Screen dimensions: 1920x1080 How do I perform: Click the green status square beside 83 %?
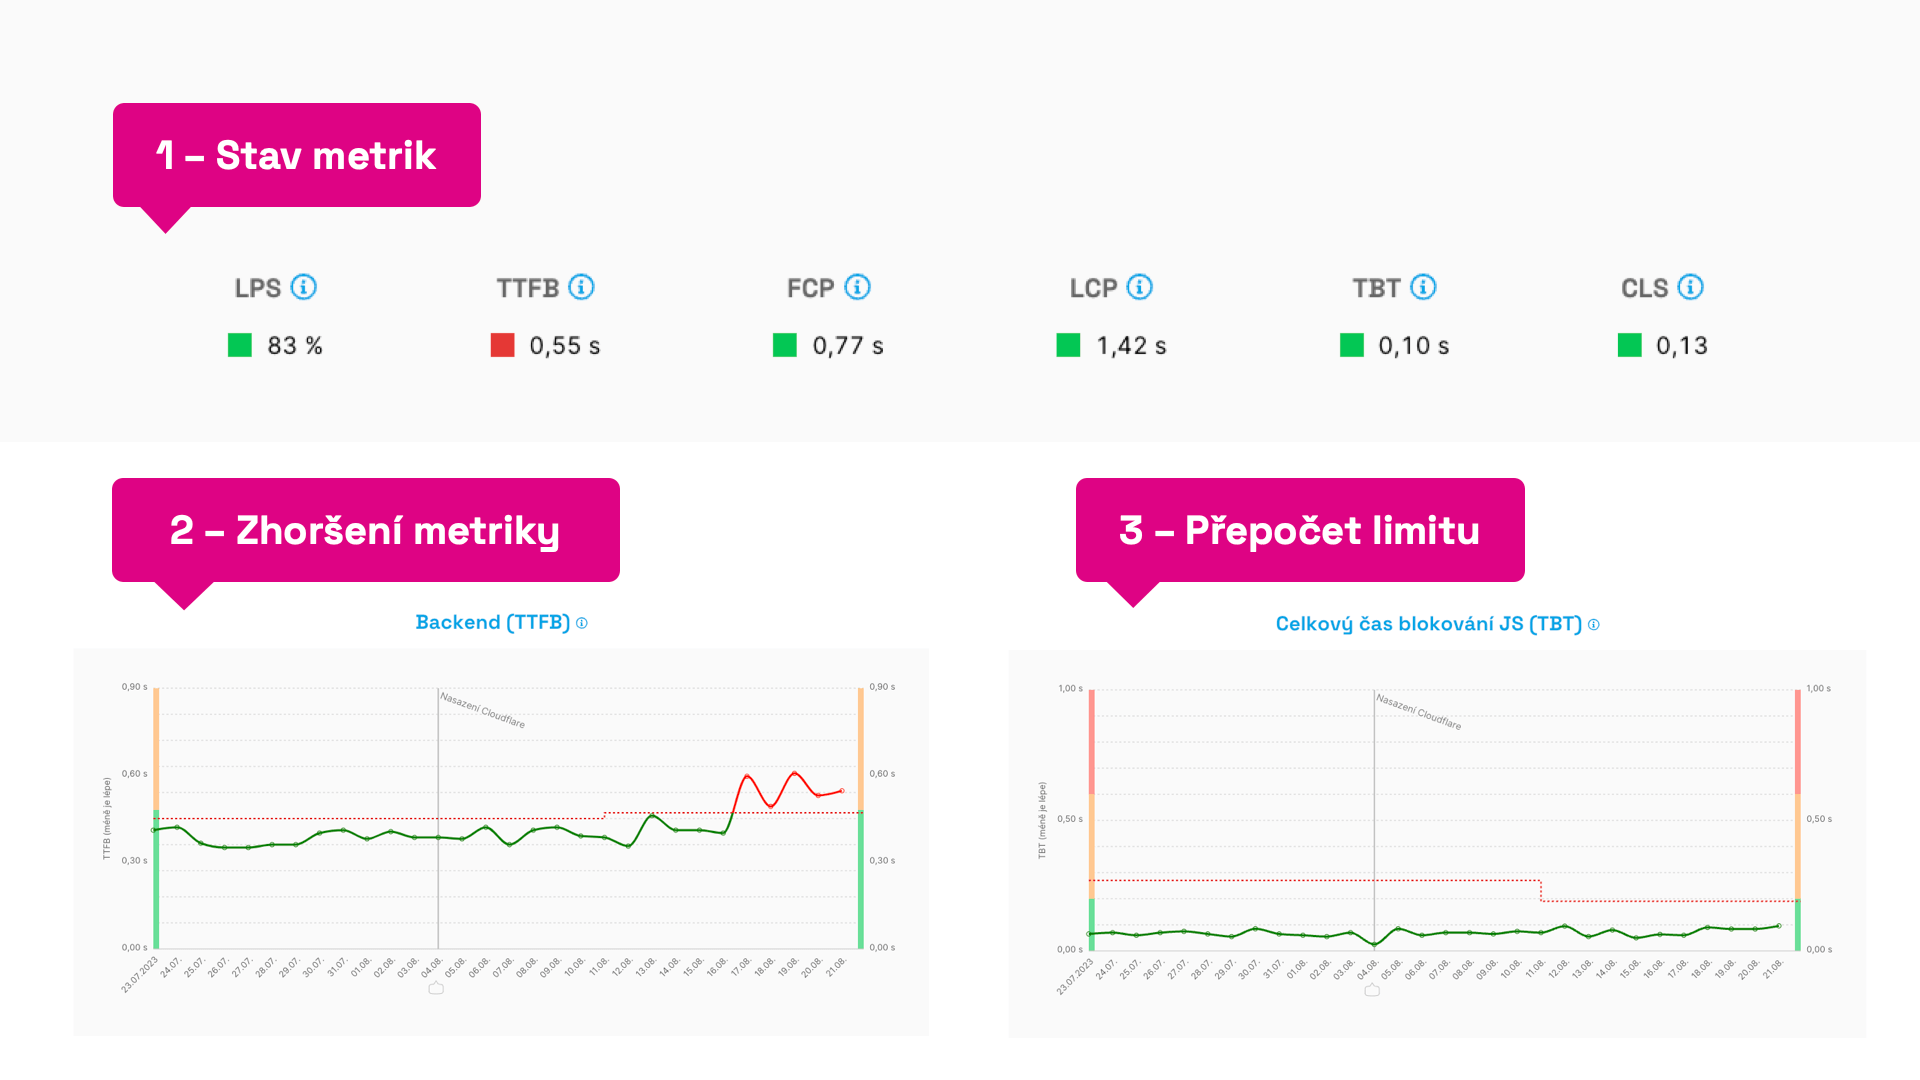point(240,346)
